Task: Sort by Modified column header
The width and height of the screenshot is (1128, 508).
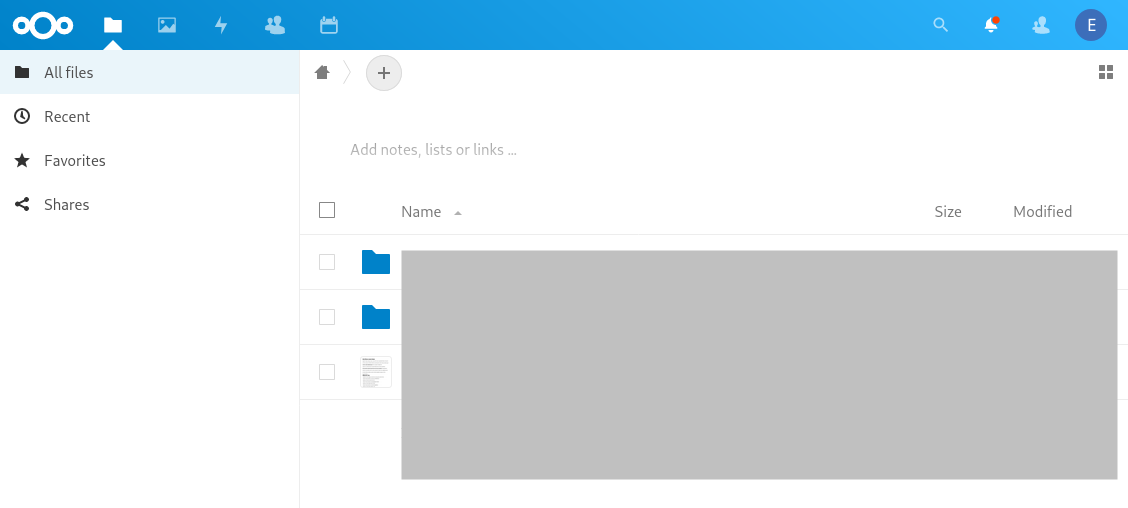Action: click(1042, 212)
